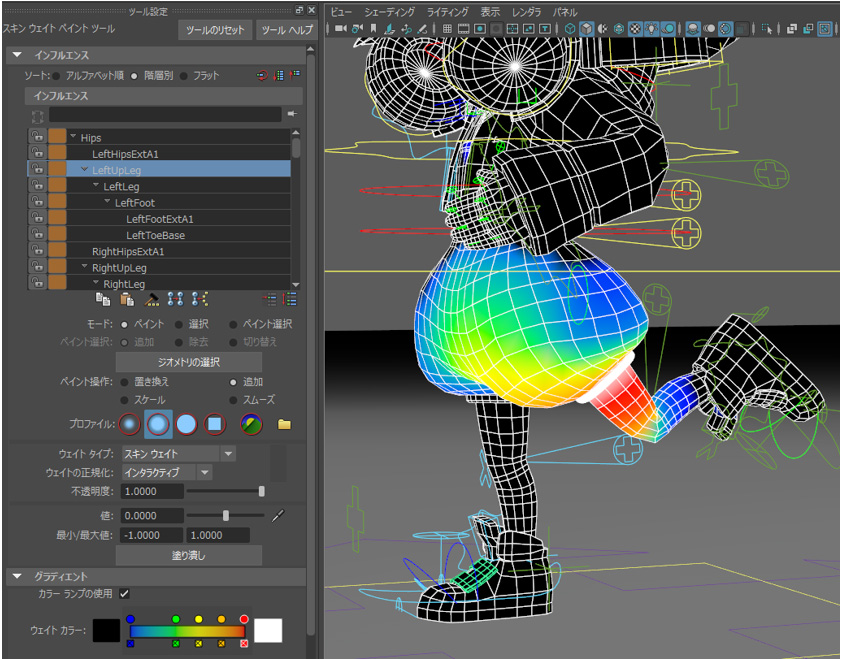
Task: Select the square brush profile
Action: 215,424
